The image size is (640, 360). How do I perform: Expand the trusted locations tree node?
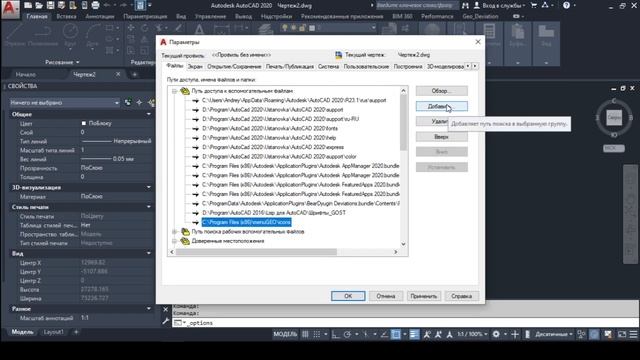(x=175, y=241)
